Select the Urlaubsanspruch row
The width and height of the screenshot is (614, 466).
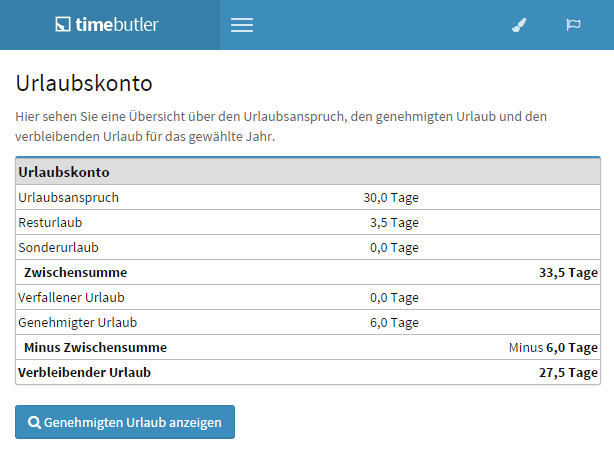pyautogui.click(x=308, y=197)
